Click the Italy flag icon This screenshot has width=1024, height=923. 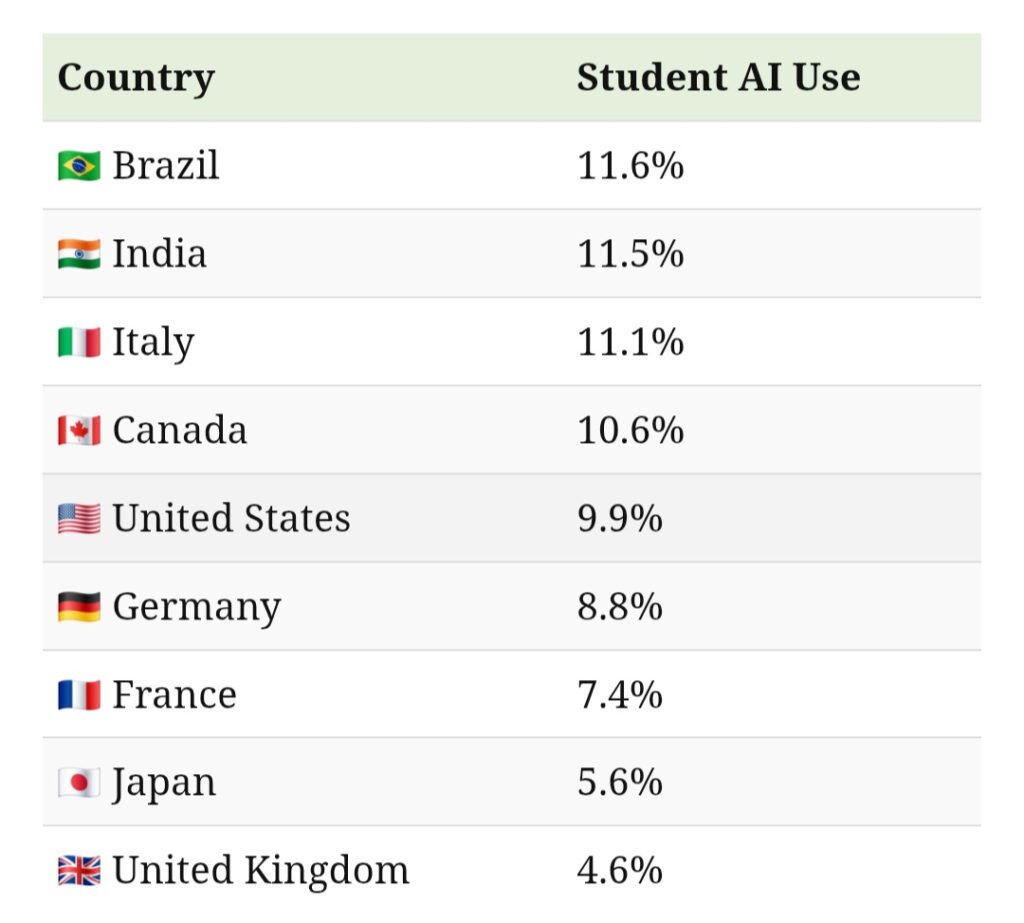79,342
